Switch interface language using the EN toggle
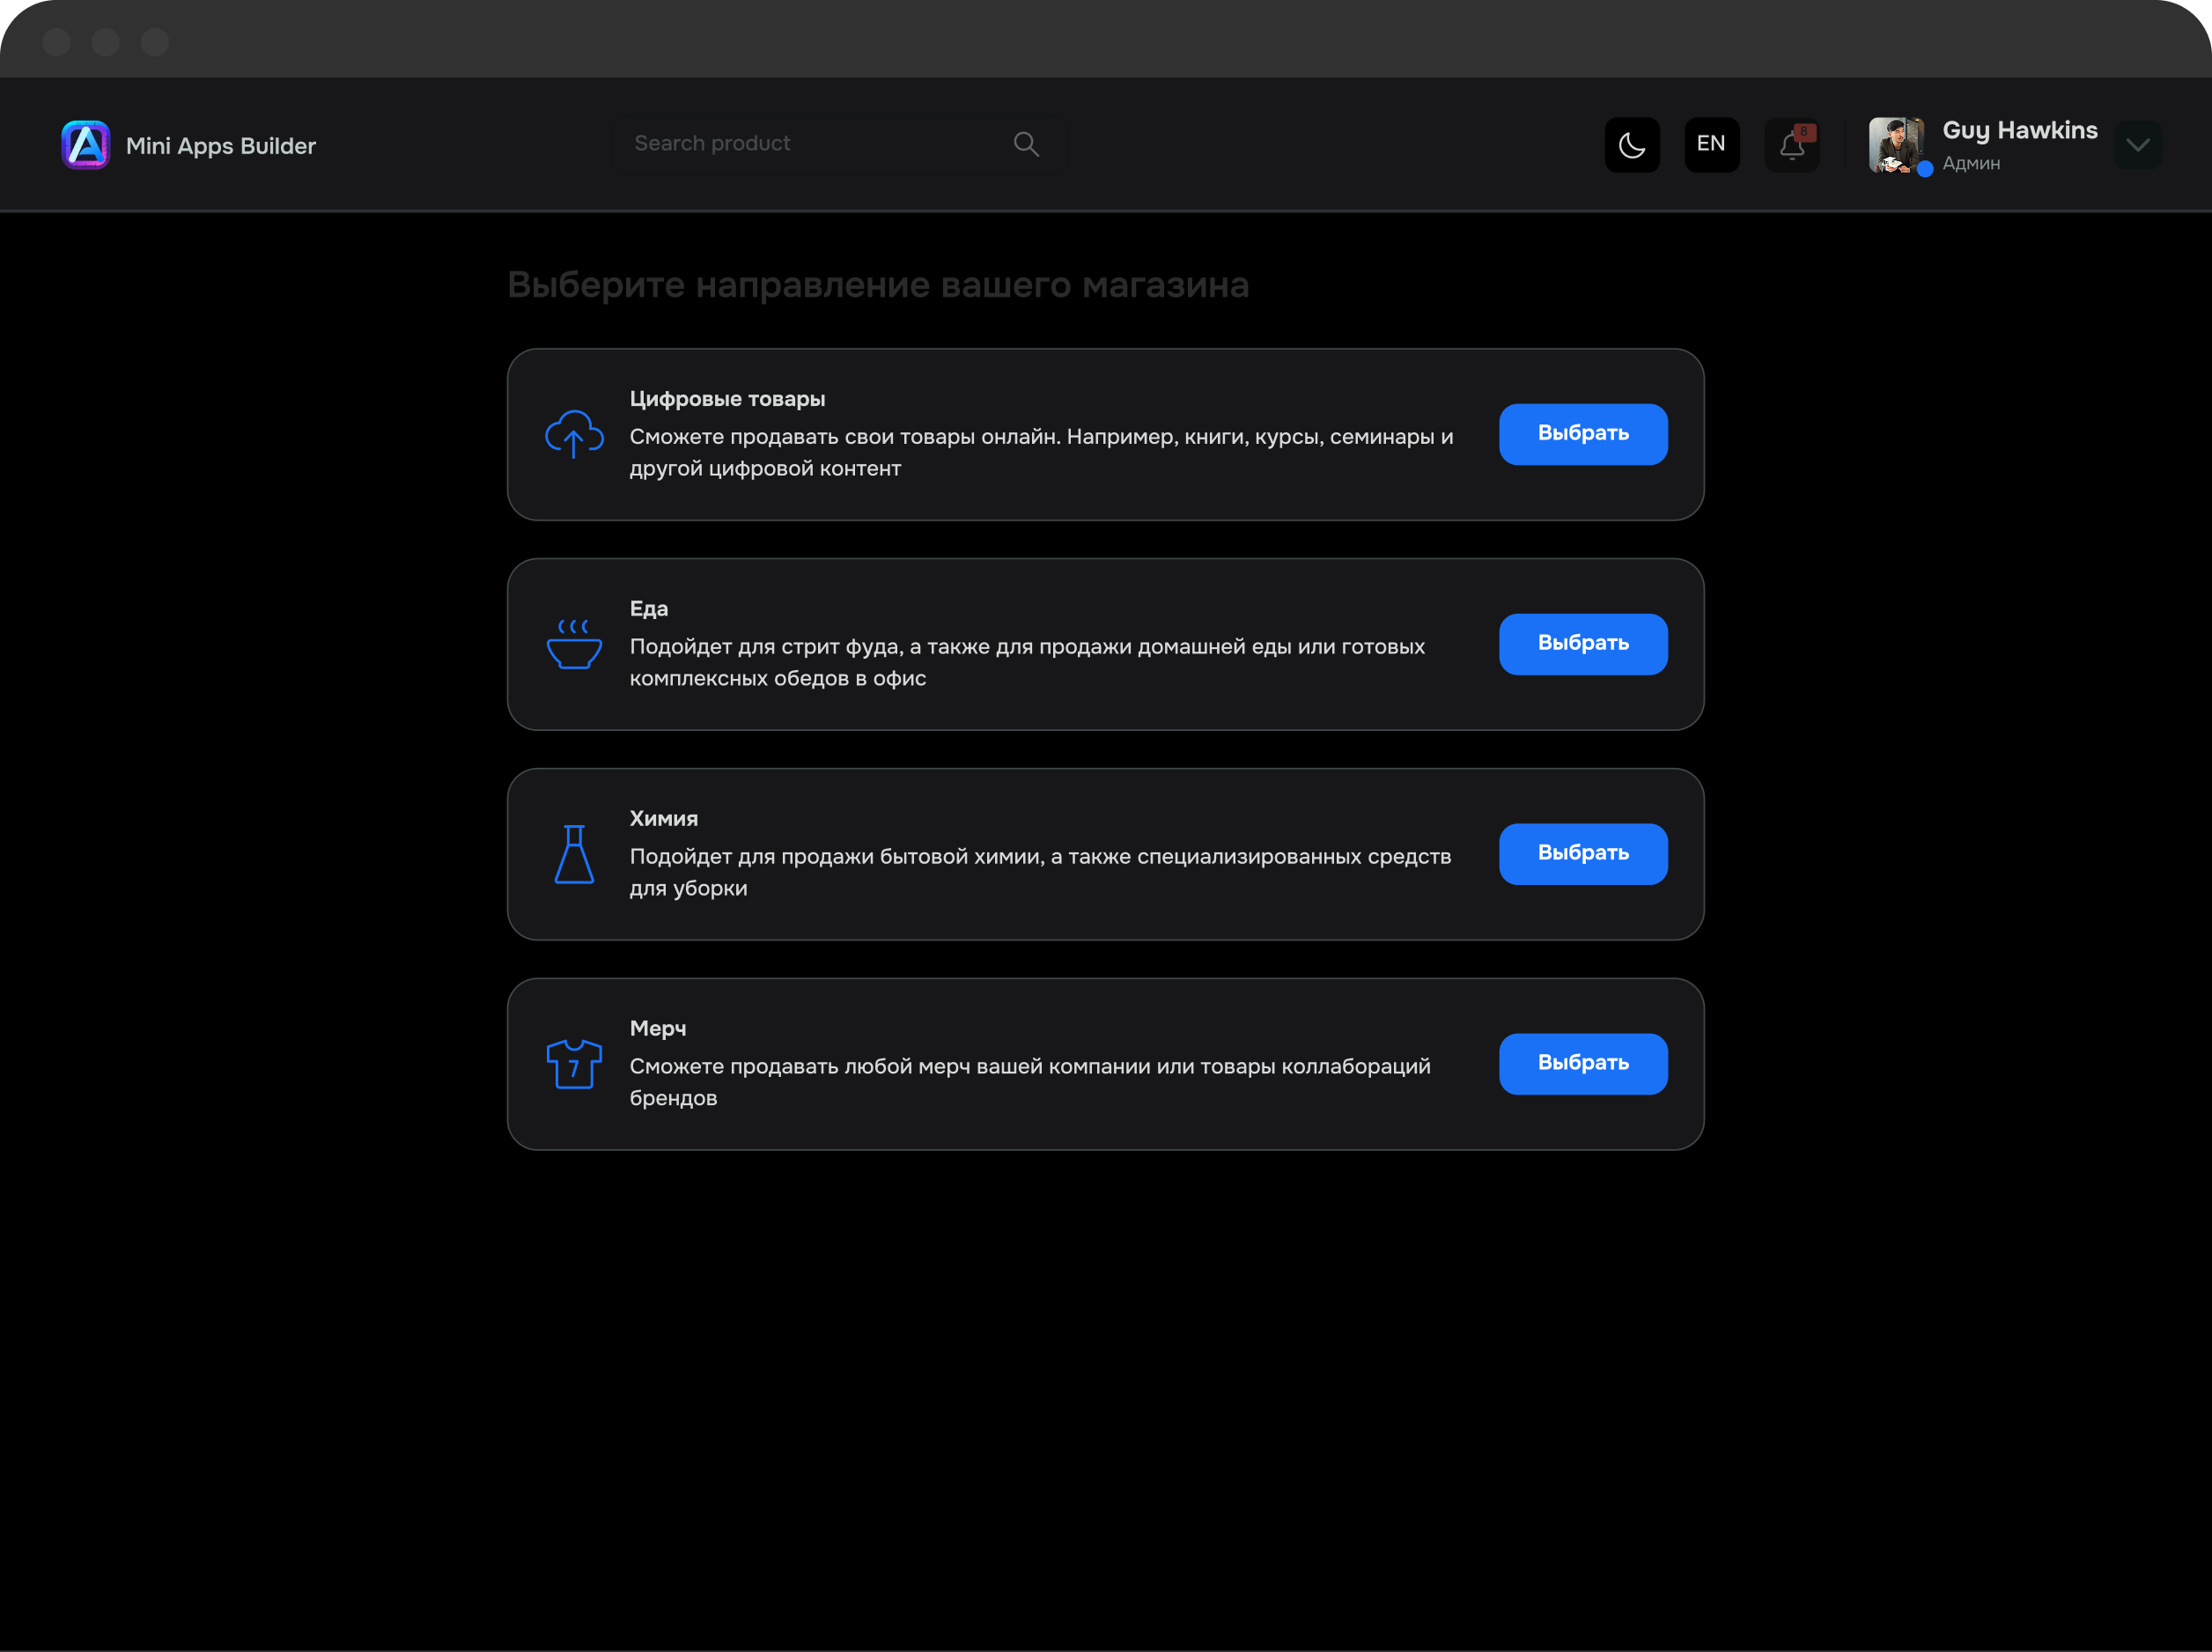2212x1652 pixels. (1712, 144)
